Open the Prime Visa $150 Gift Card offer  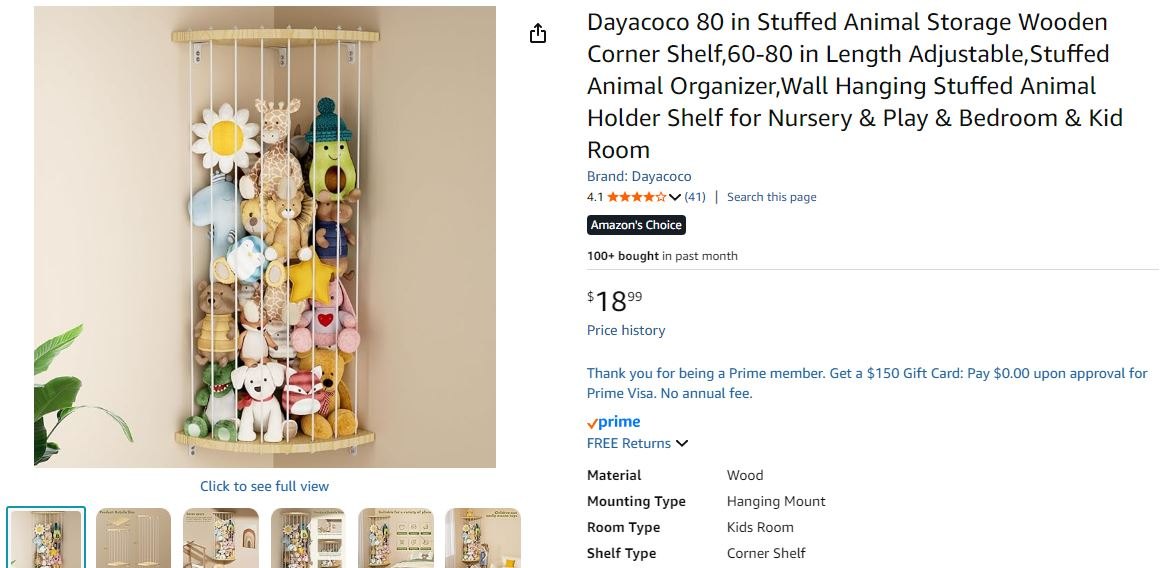point(867,383)
